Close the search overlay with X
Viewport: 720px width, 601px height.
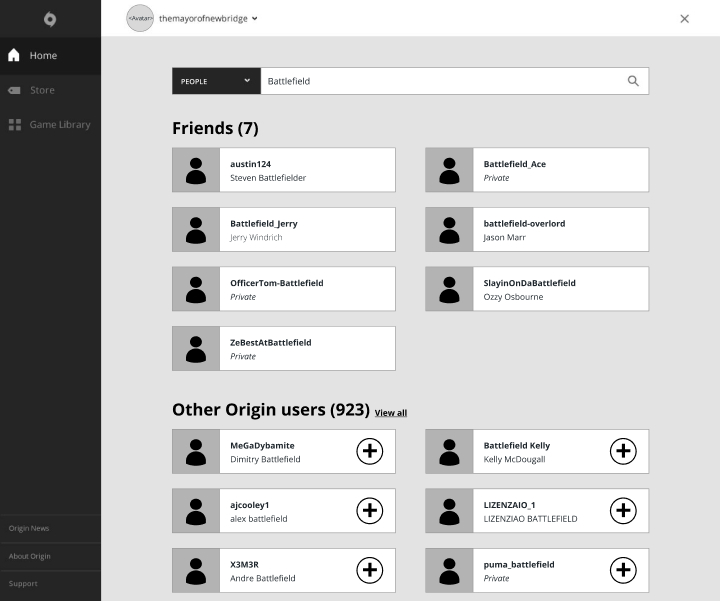pyautogui.click(x=685, y=18)
